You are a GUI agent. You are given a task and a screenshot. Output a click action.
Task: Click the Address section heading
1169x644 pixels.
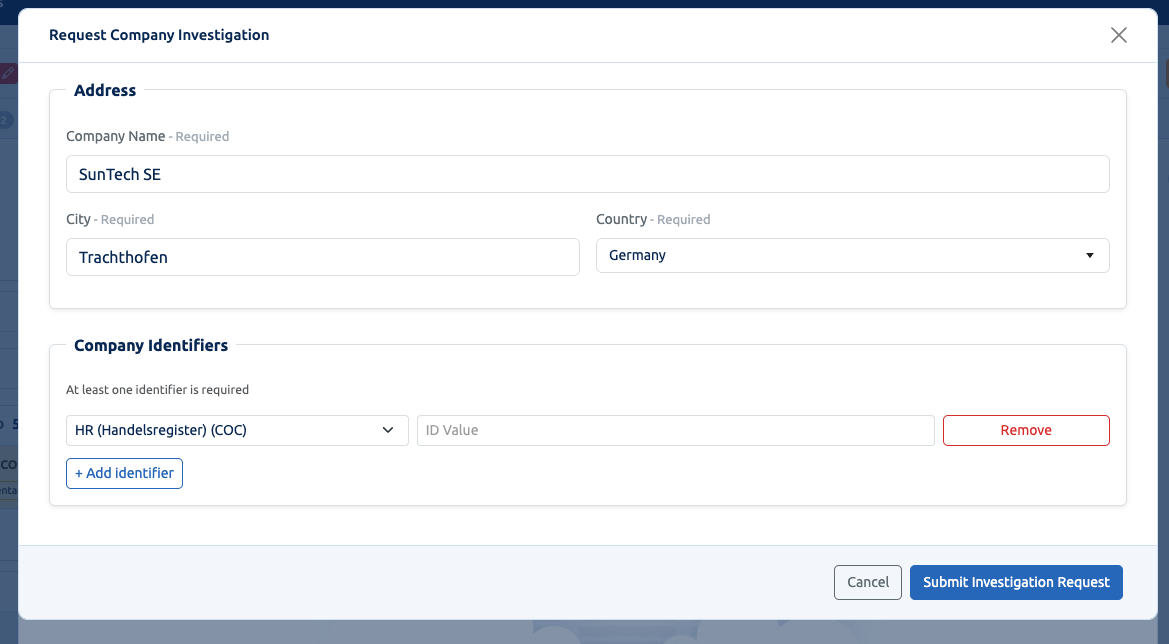(105, 90)
